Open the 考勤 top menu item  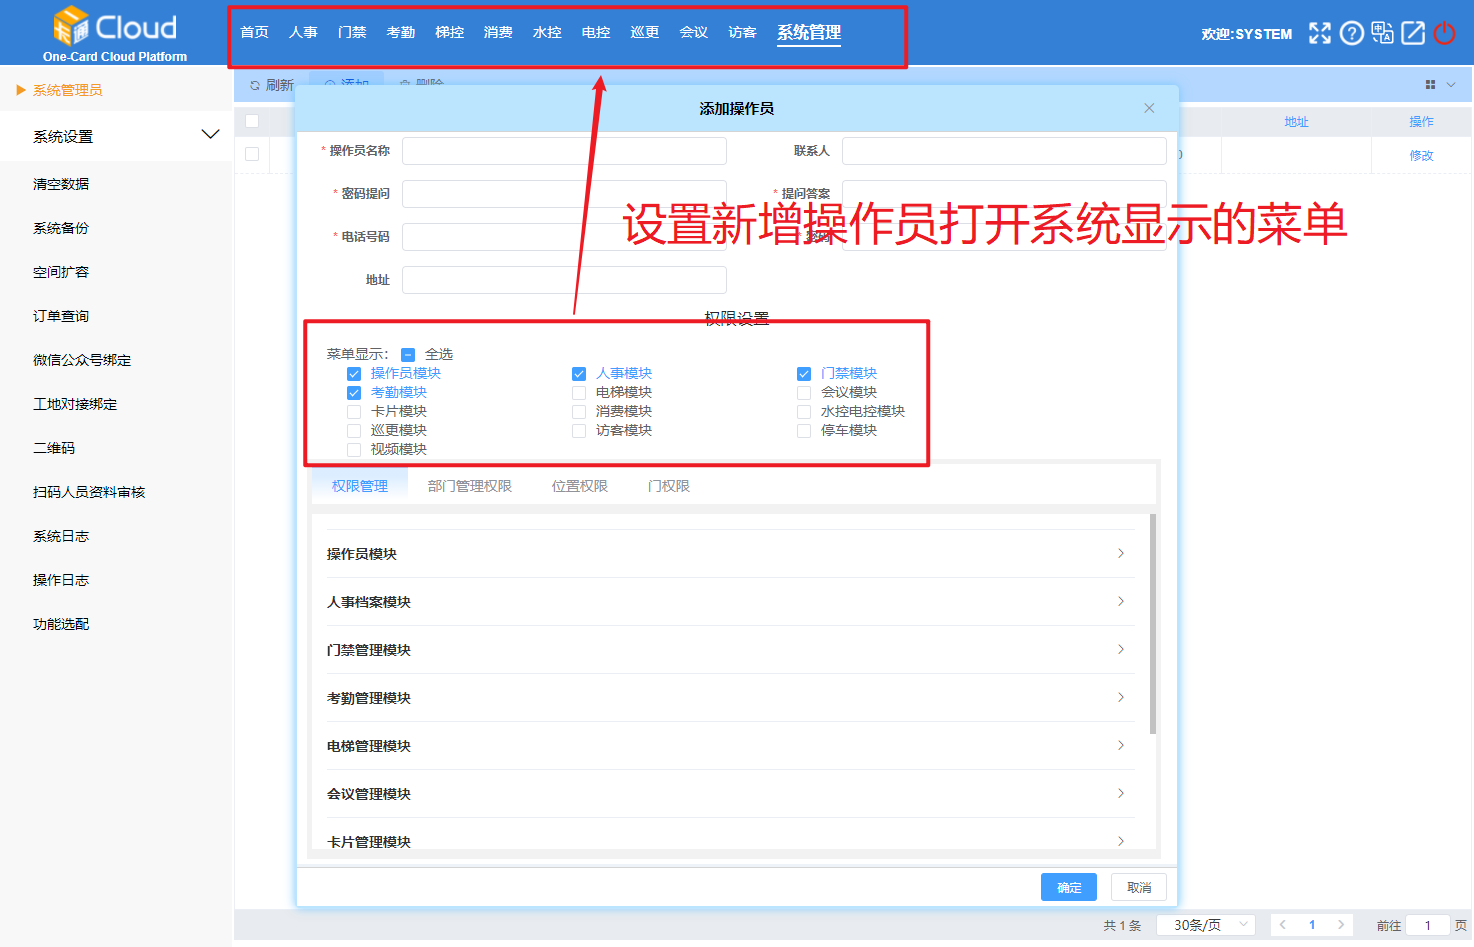[x=400, y=32]
